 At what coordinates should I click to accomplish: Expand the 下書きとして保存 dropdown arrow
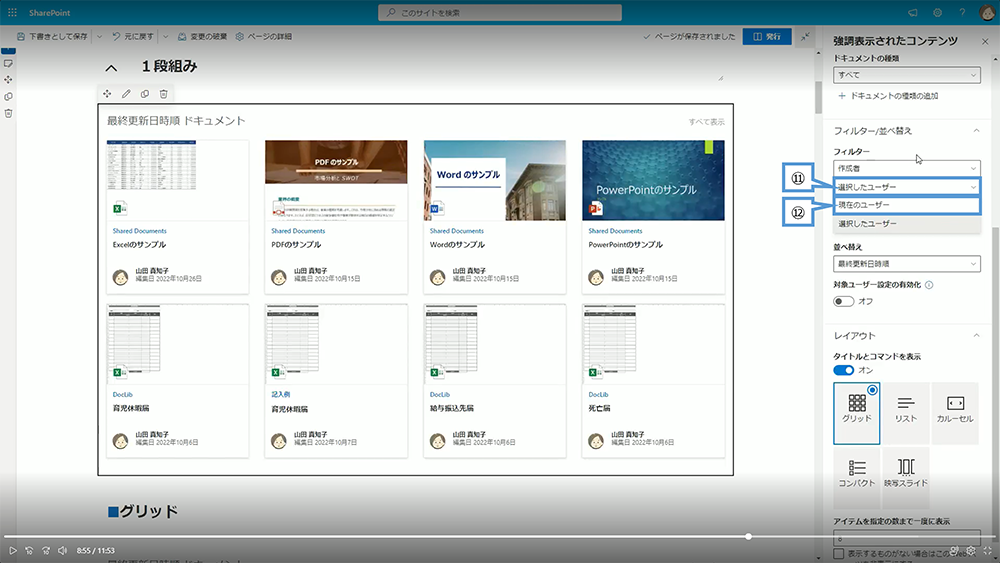tap(99, 36)
